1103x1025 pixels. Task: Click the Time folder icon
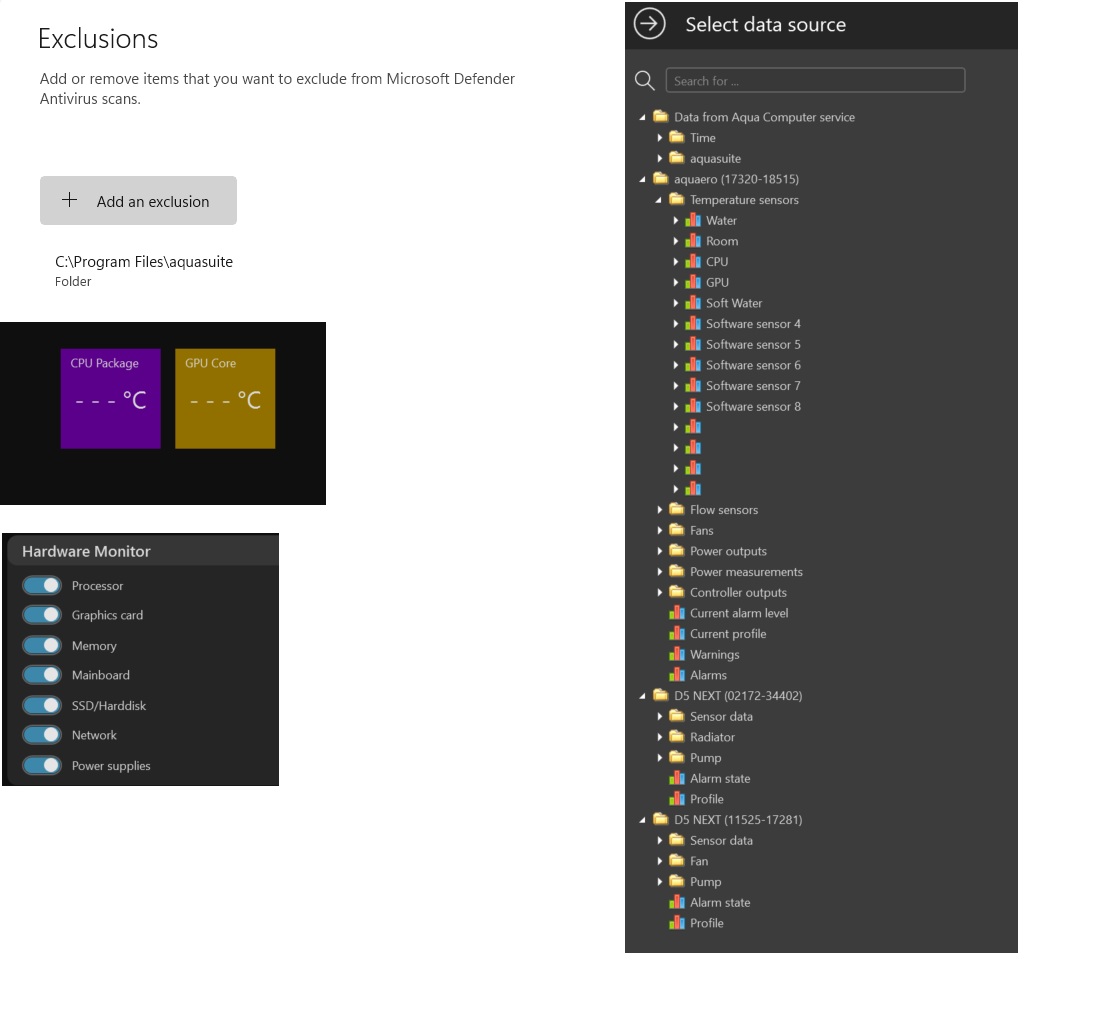coord(677,137)
